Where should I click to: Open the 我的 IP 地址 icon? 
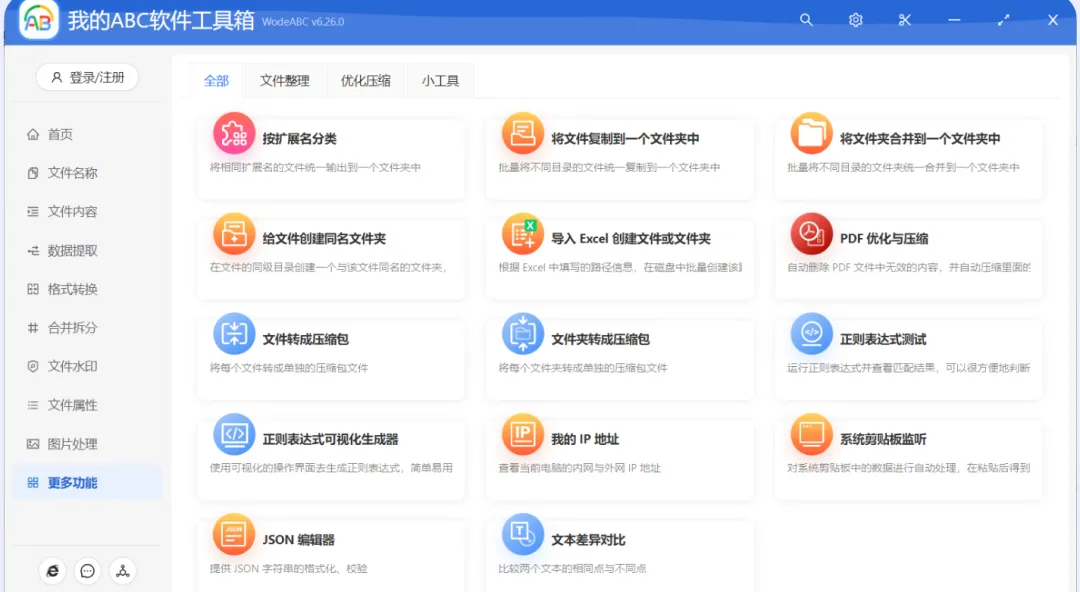(523, 434)
